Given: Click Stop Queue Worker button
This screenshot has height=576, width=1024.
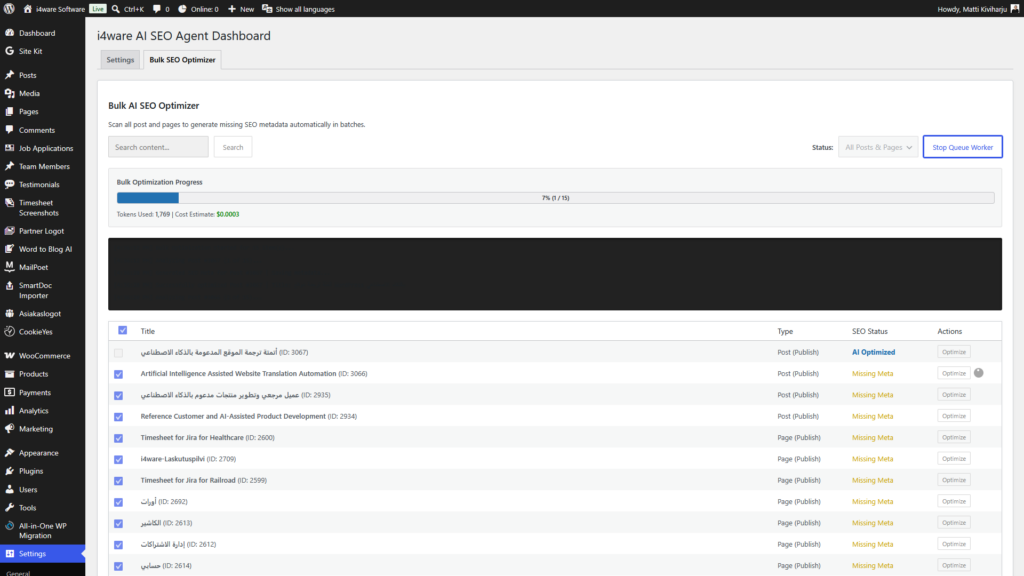Looking at the screenshot, I should tap(963, 147).
